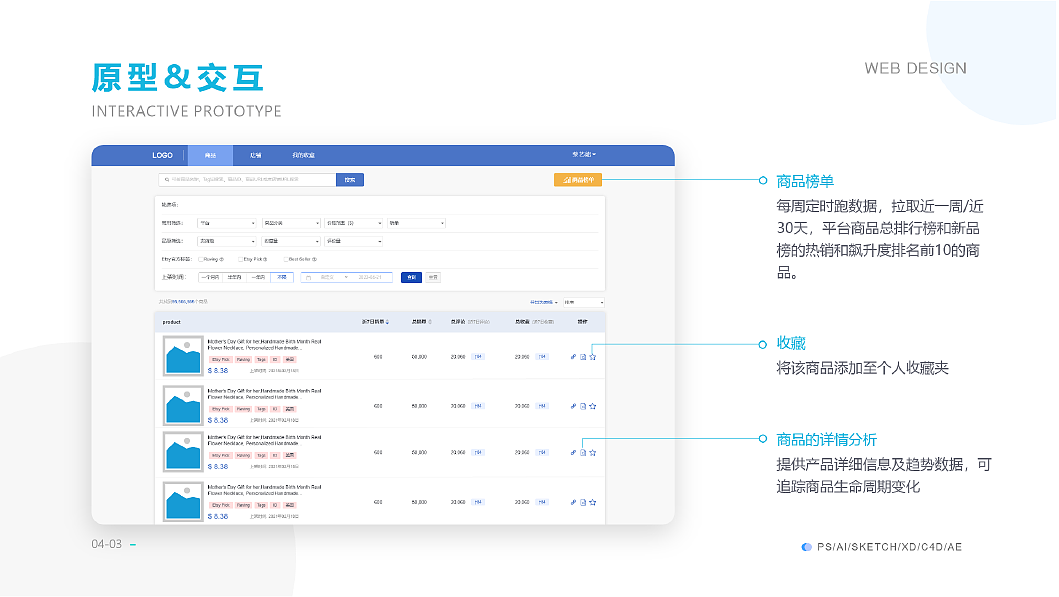This screenshot has height=597, width=1059.
Task: Click the link icon in third product row
Action: click(x=573, y=452)
